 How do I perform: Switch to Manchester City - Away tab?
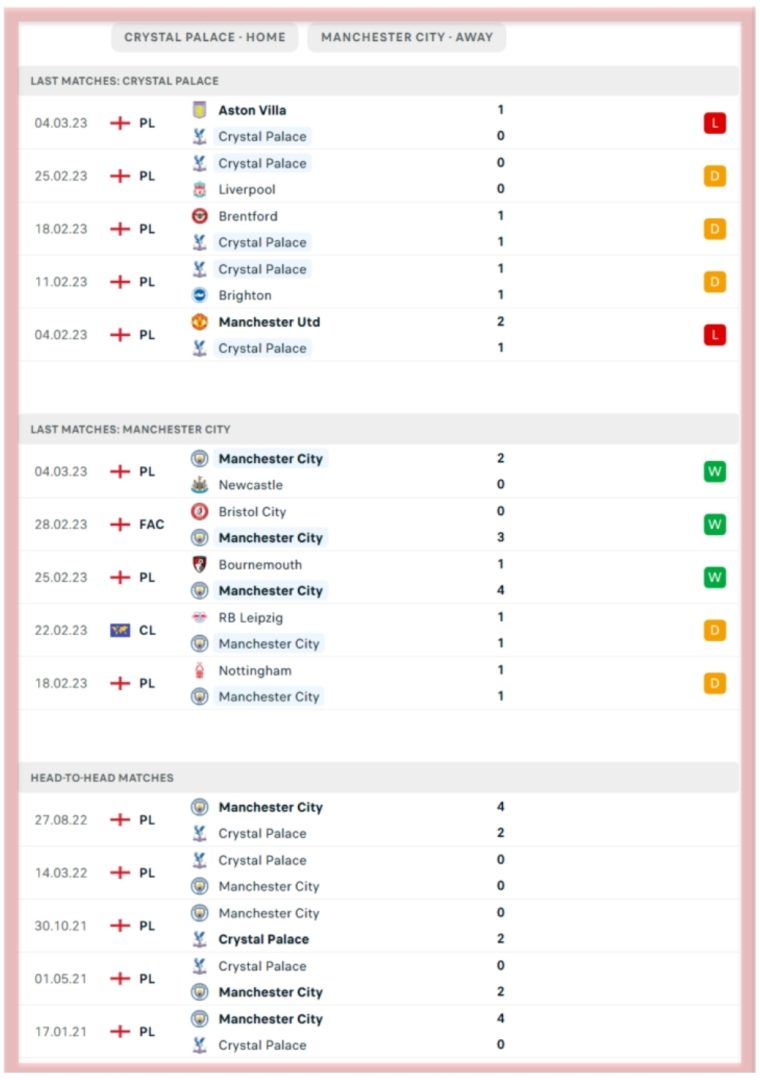click(407, 37)
